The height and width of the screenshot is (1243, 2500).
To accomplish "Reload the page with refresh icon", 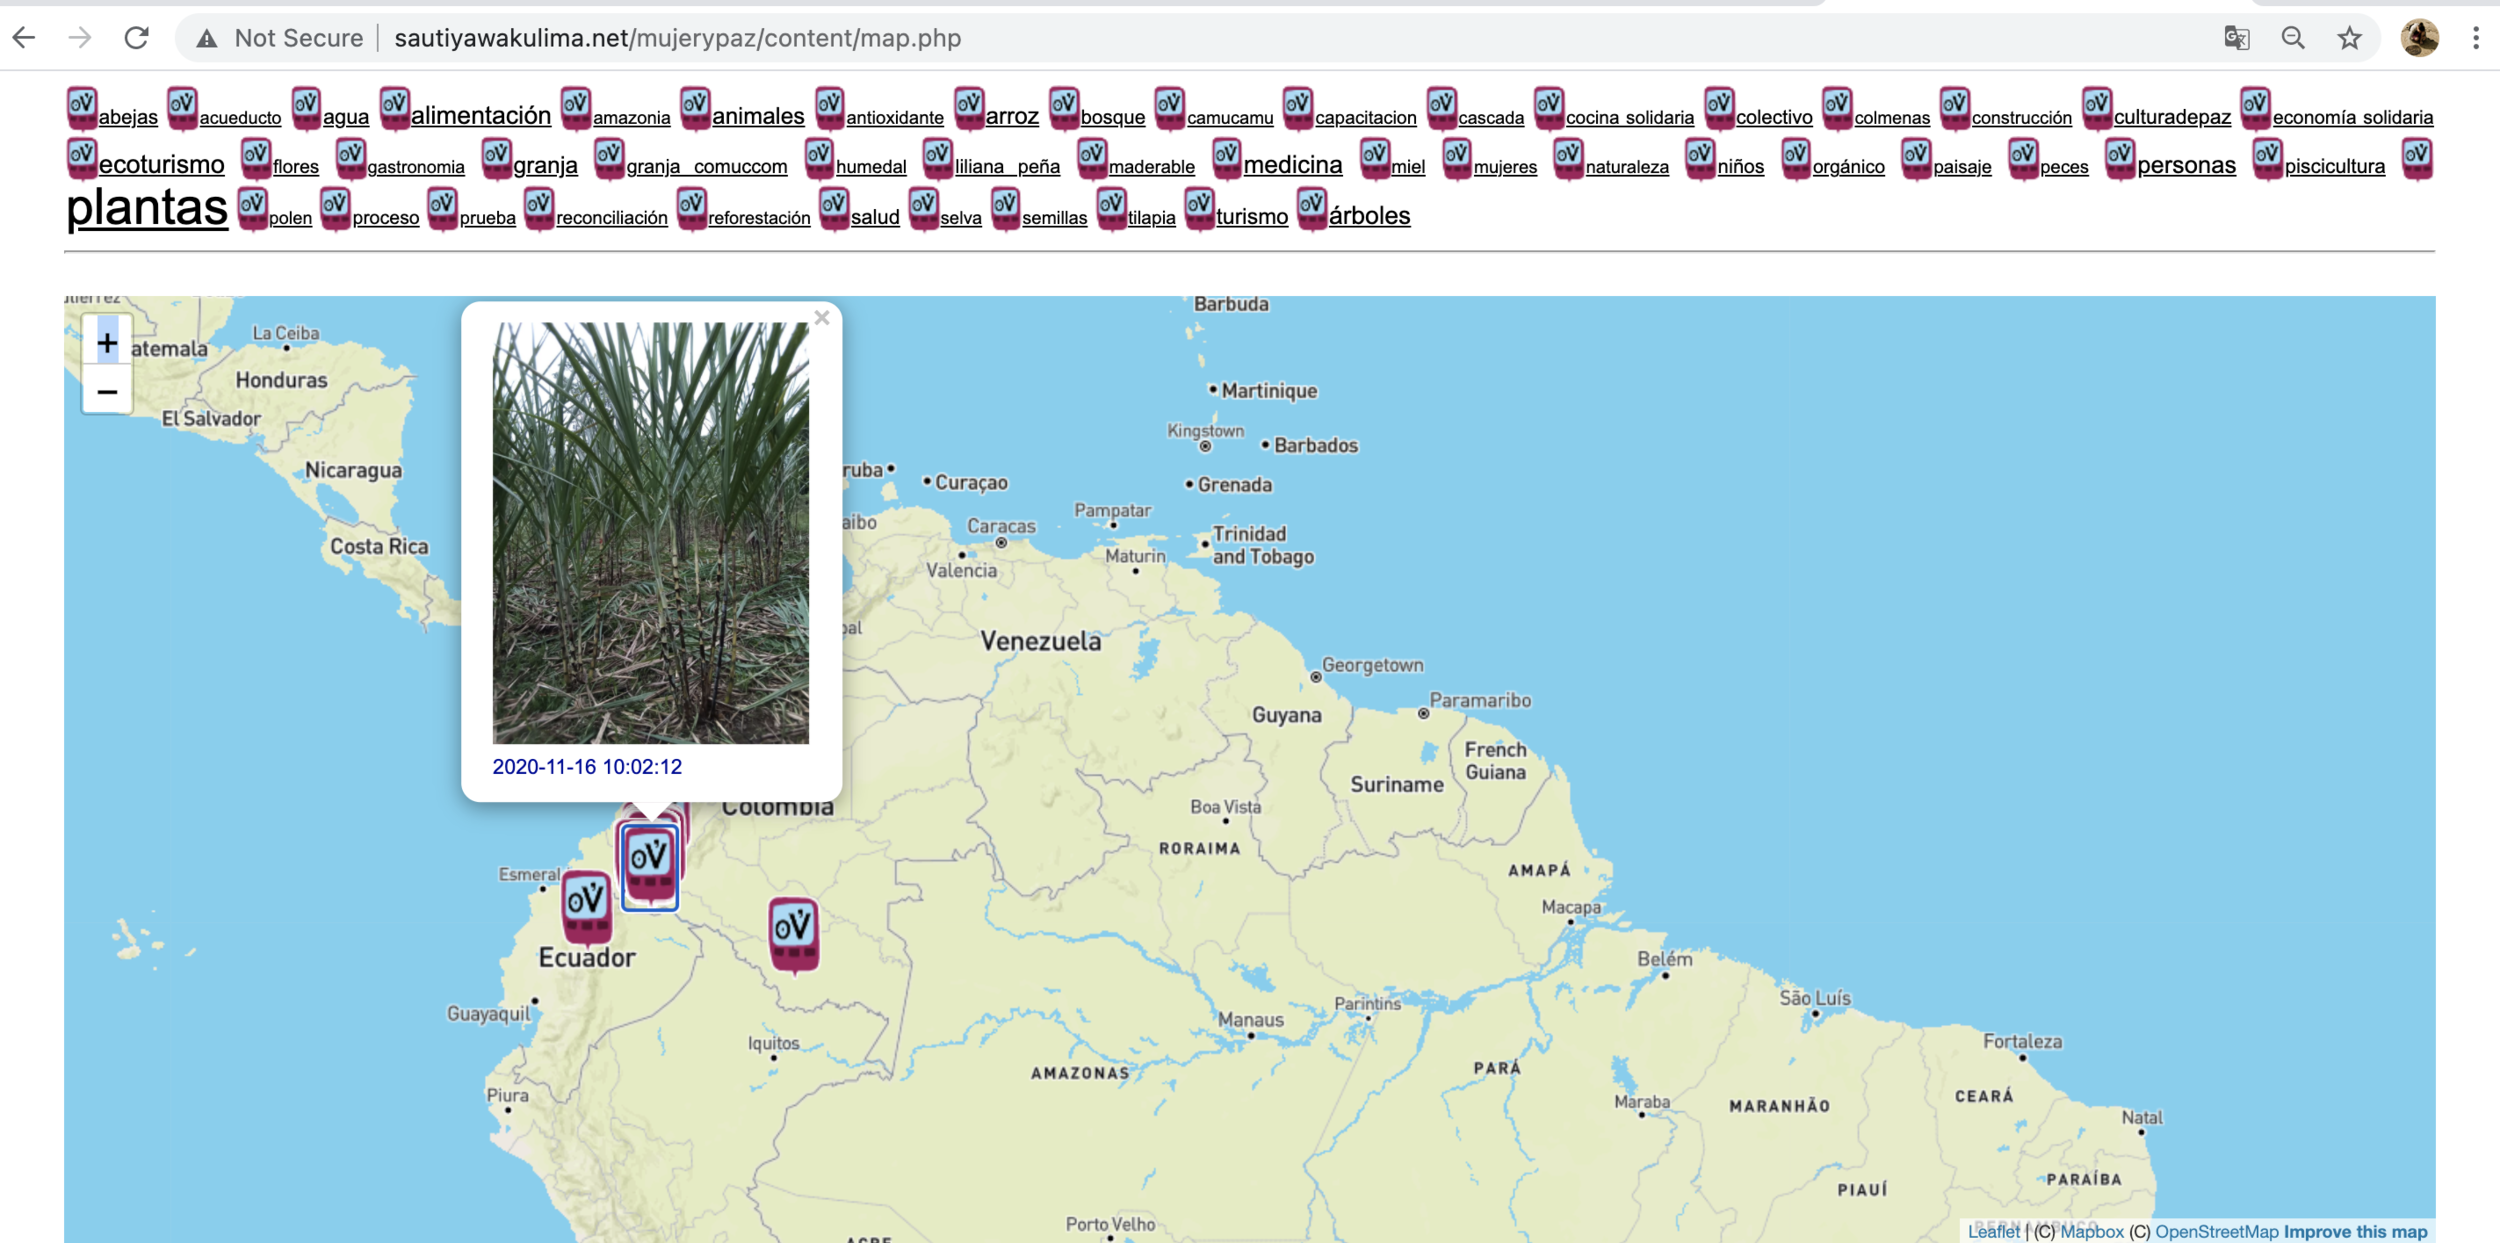I will click(x=136, y=38).
